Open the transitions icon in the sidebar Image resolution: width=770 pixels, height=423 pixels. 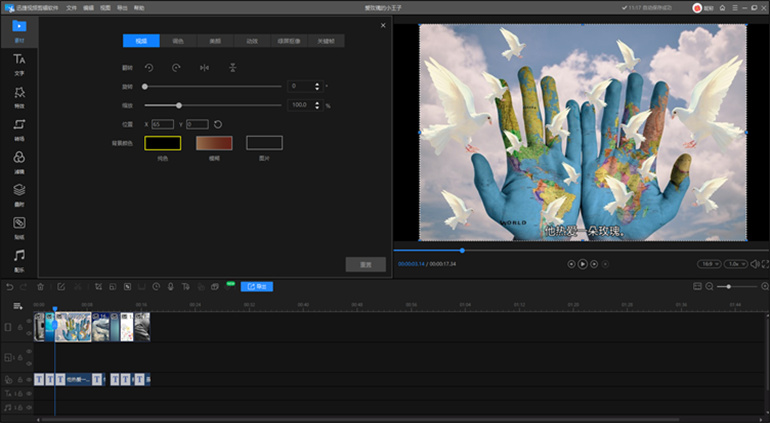19,125
